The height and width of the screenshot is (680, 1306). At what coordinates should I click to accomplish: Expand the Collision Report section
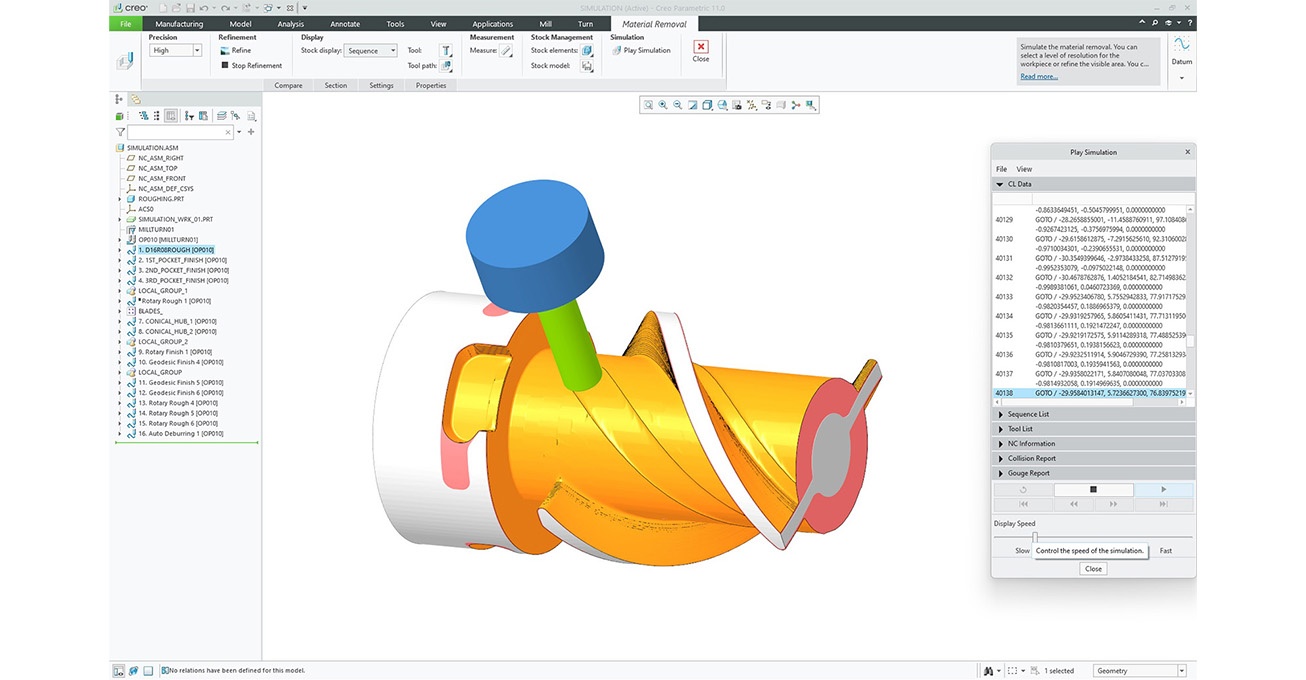pos(1093,458)
